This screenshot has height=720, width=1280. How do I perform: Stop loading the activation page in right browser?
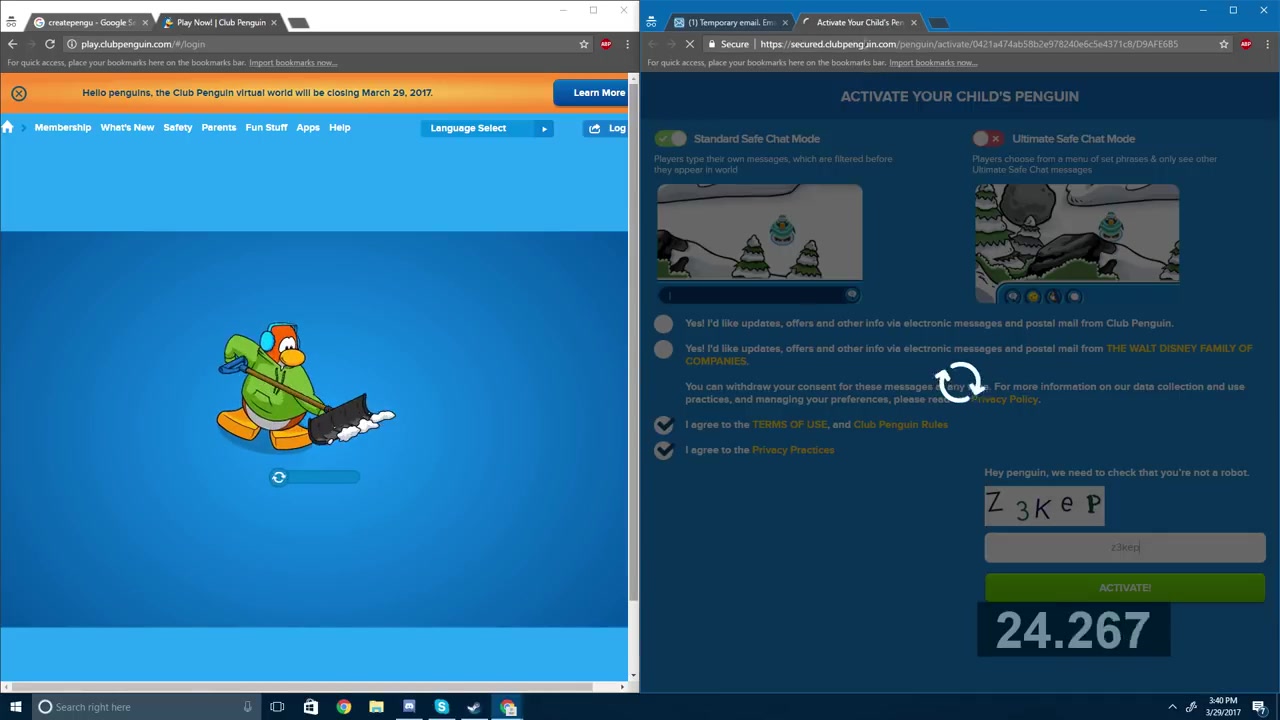click(x=690, y=44)
